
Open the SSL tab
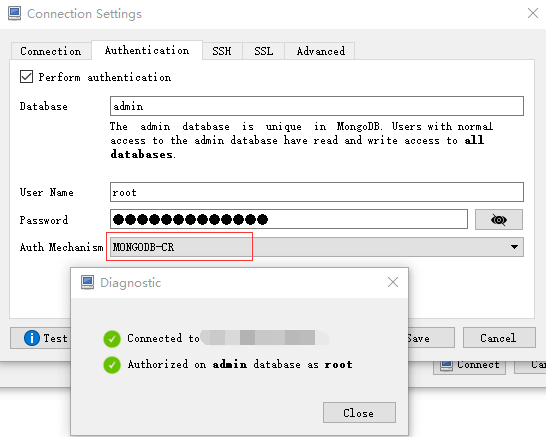tap(264, 51)
